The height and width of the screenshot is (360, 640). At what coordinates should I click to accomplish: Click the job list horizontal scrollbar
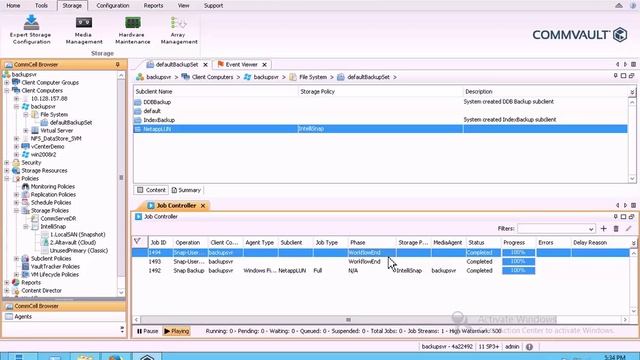(x=348, y=320)
